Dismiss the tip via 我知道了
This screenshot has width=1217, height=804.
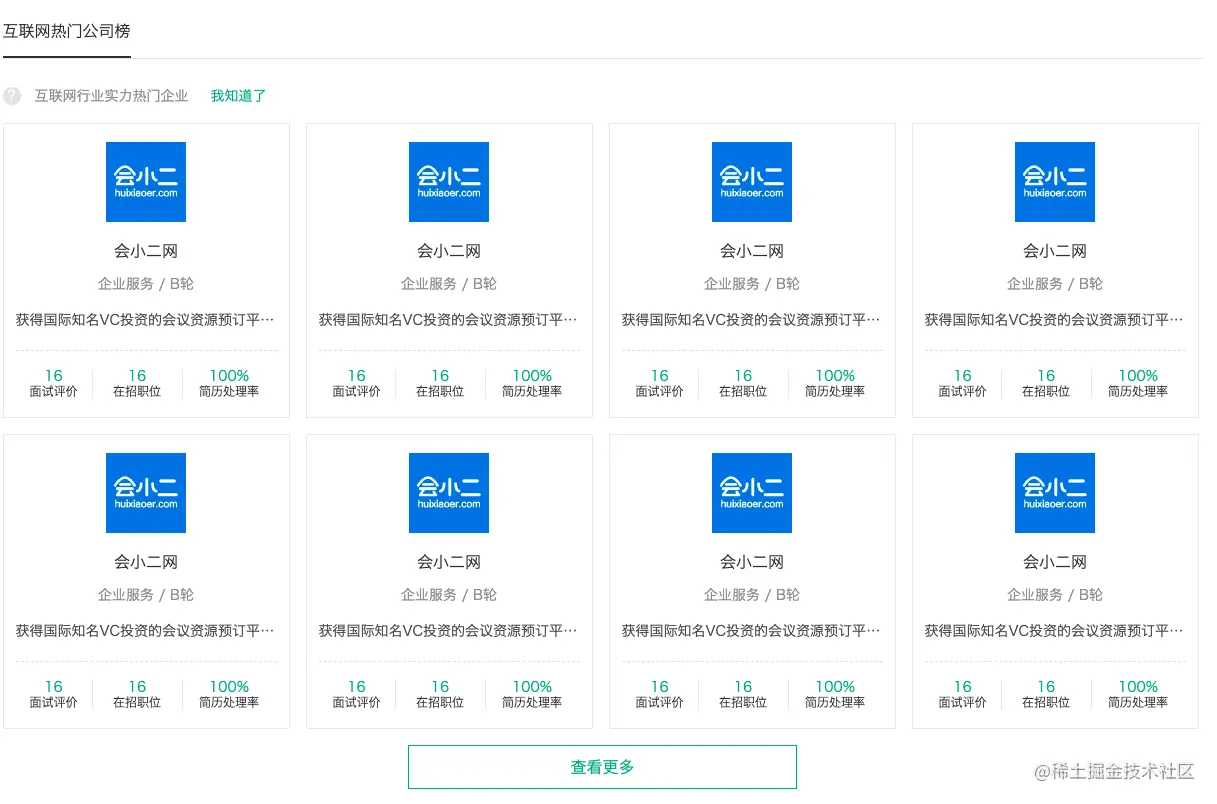[238, 96]
